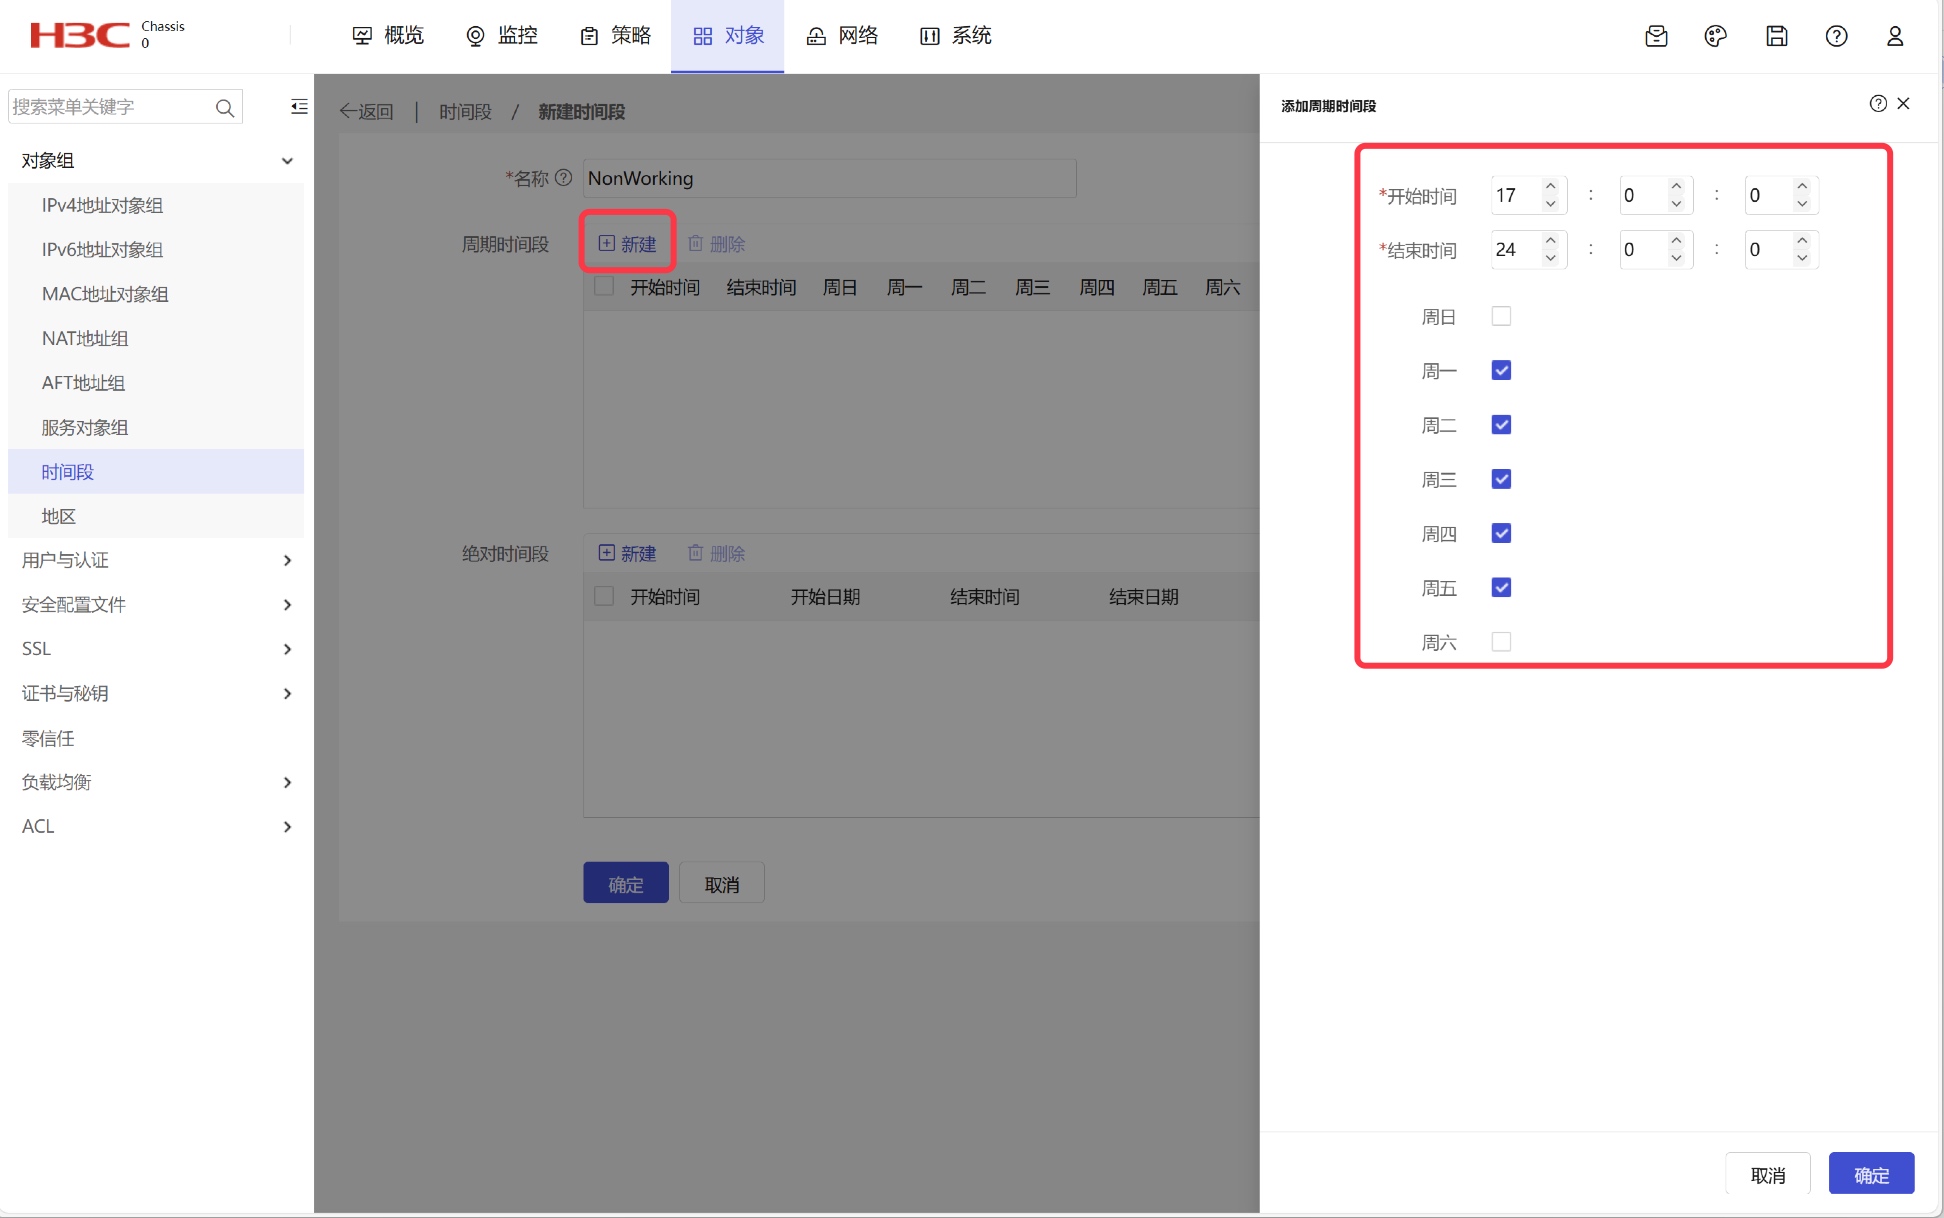The height and width of the screenshot is (1218, 1944).
Task: Open the theme palette icon
Action: coord(1716,36)
